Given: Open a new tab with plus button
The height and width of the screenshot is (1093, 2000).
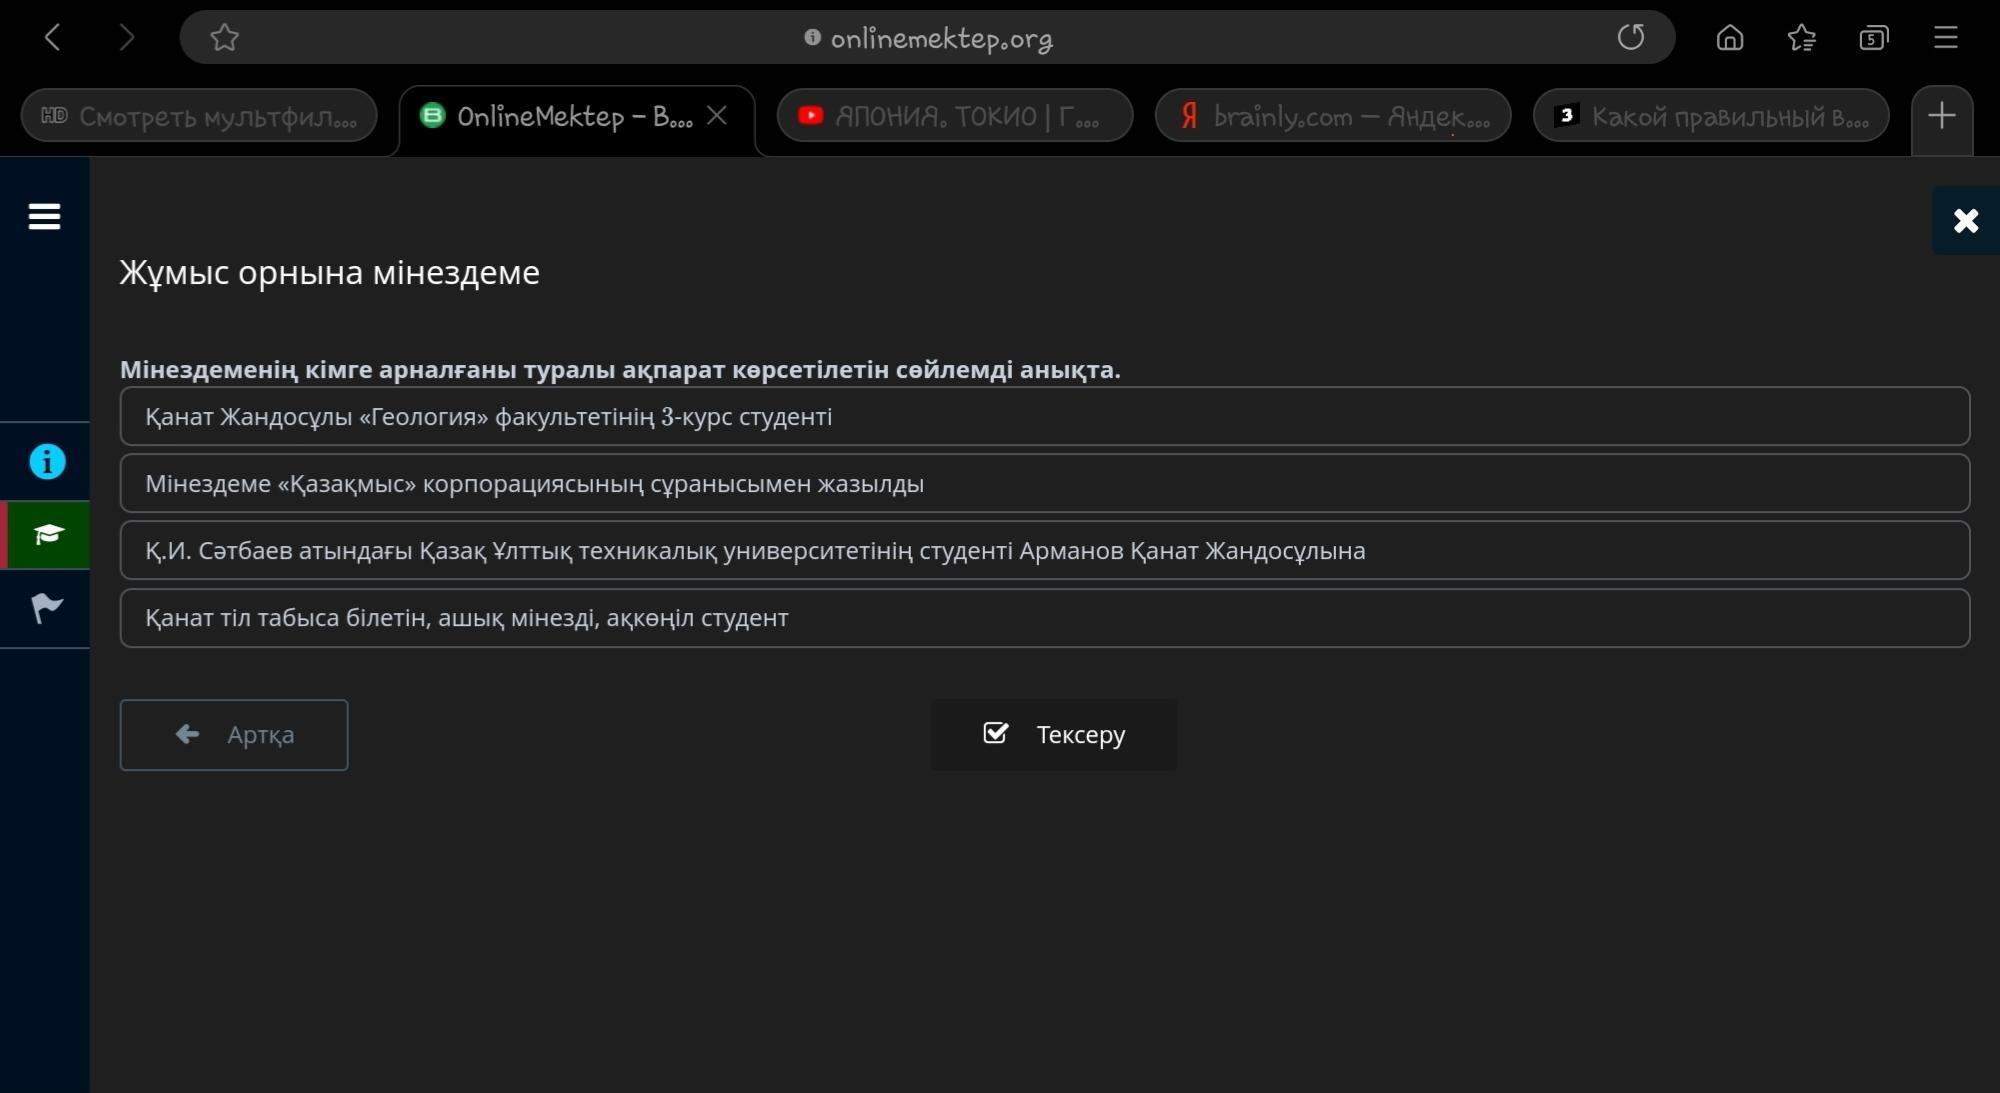Looking at the screenshot, I should point(1941,116).
